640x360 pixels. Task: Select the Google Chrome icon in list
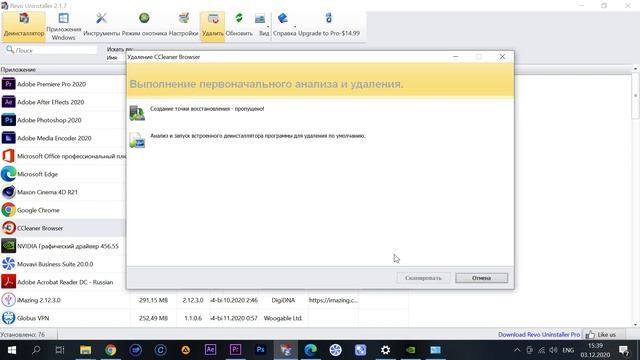[x=8, y=210]
